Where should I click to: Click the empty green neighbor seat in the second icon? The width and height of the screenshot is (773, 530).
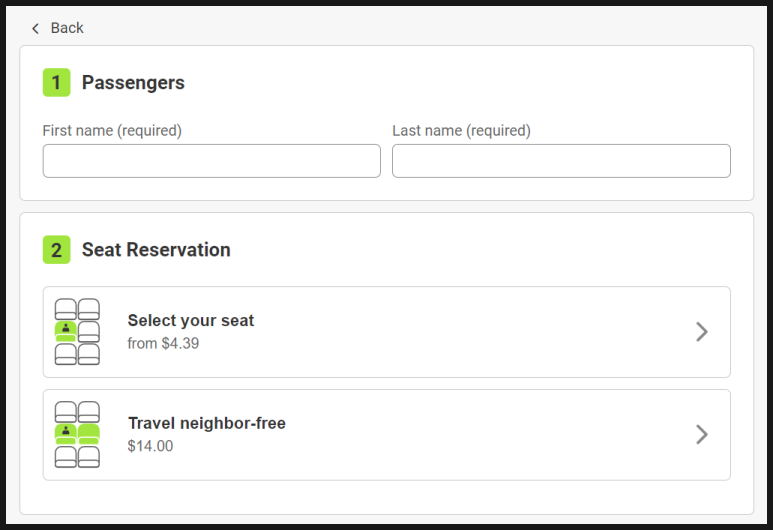(89, 434)
